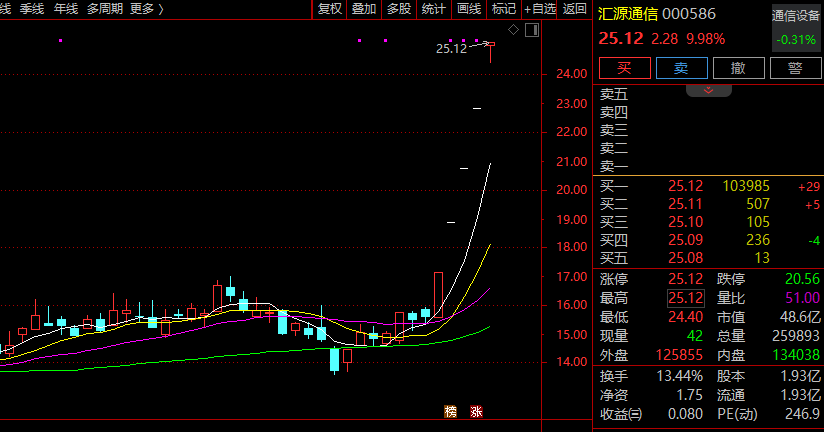This screenshot has width=824, height=432.
Task: Open the 更多 periods dropdown
Action: [x=145, y=9]
